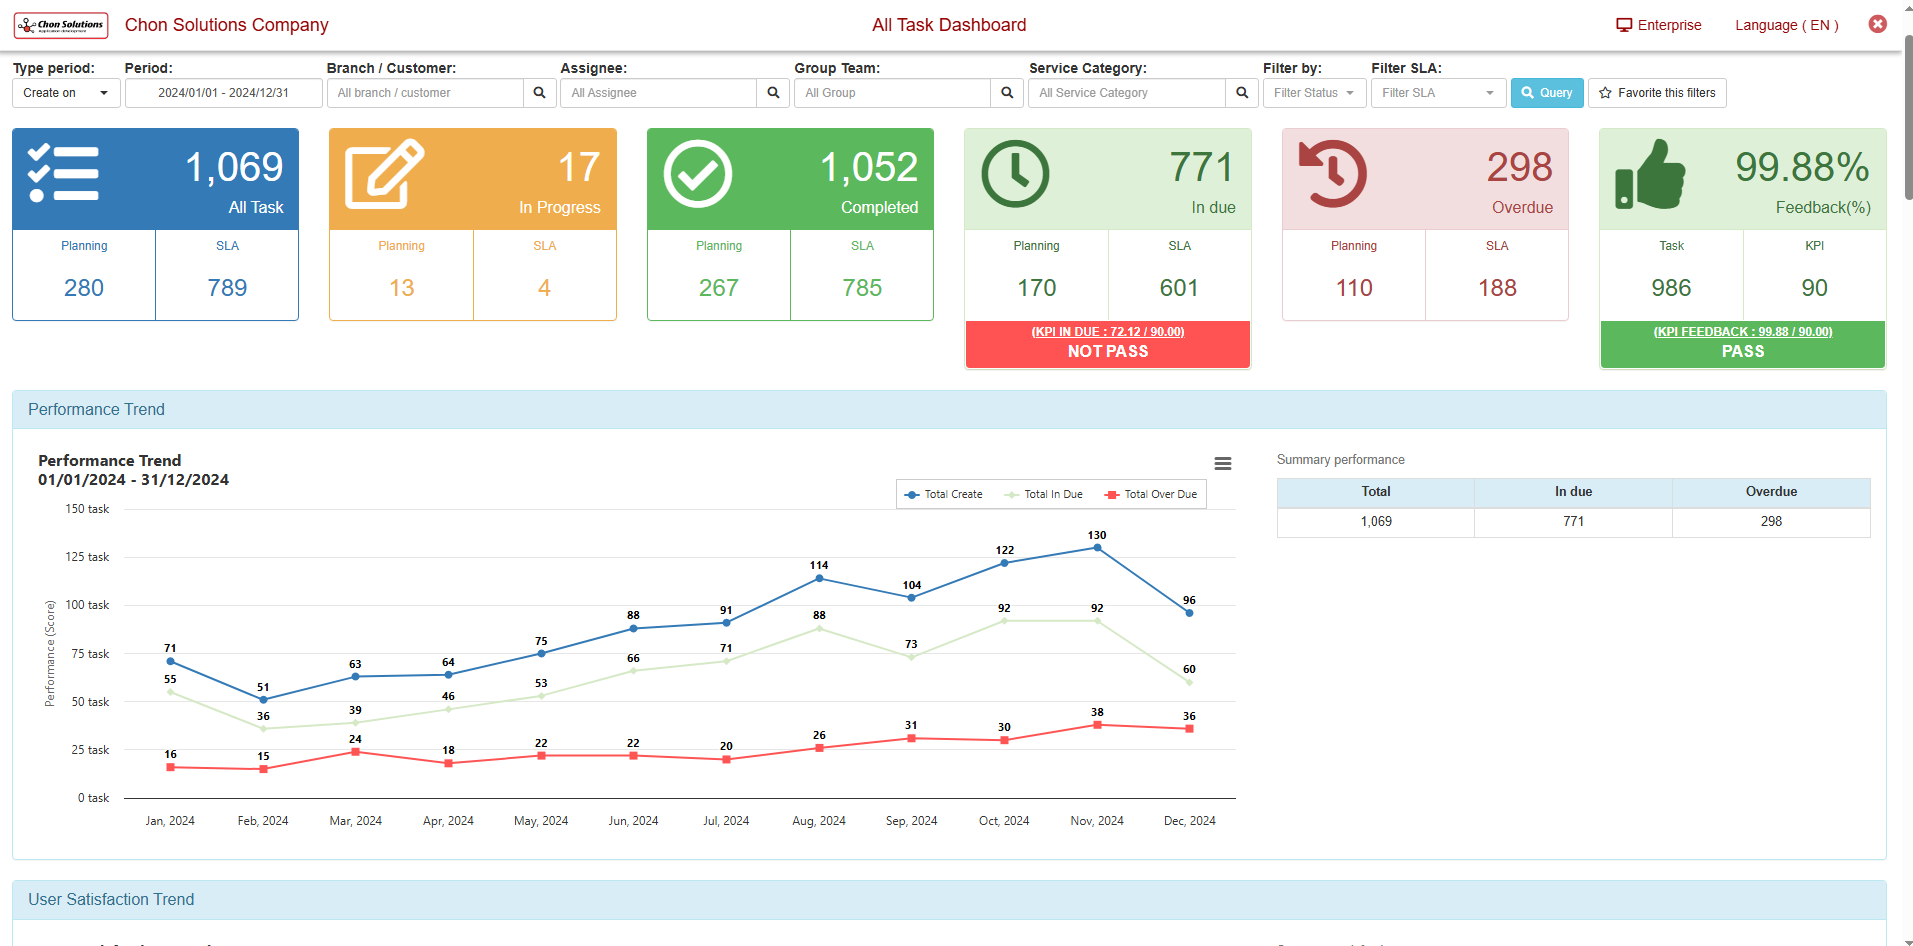Toggle Total Over Due legend series
This screenshot has height=946, width=1913.
pyautogui.click(x=1151, y=494)
